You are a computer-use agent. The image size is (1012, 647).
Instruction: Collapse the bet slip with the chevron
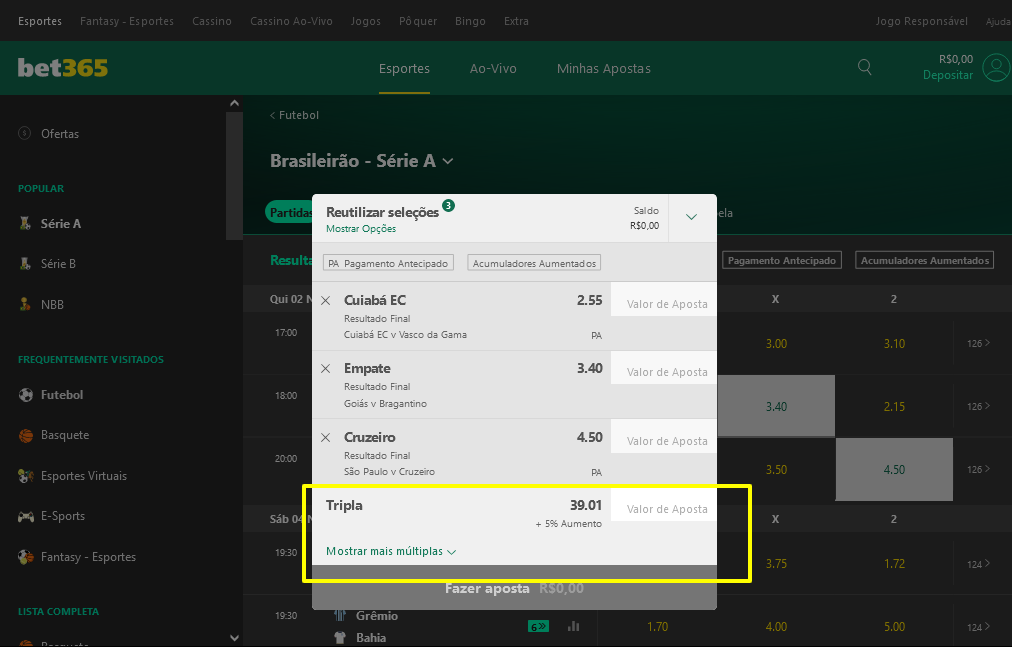[692, 217]
